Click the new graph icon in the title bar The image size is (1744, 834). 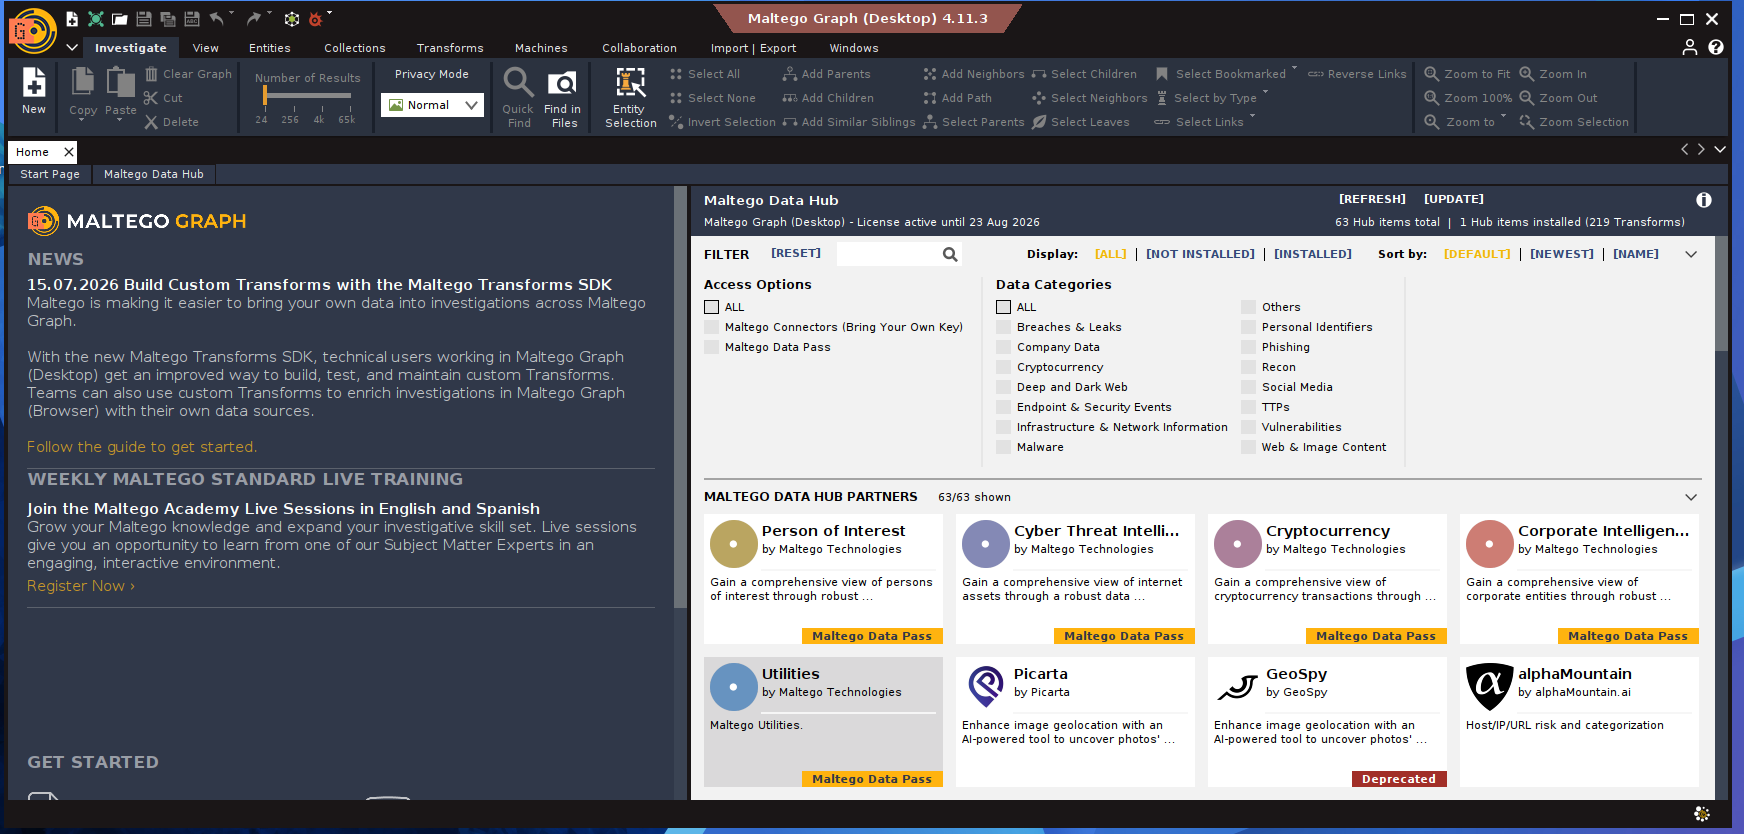tap(72, 18)
